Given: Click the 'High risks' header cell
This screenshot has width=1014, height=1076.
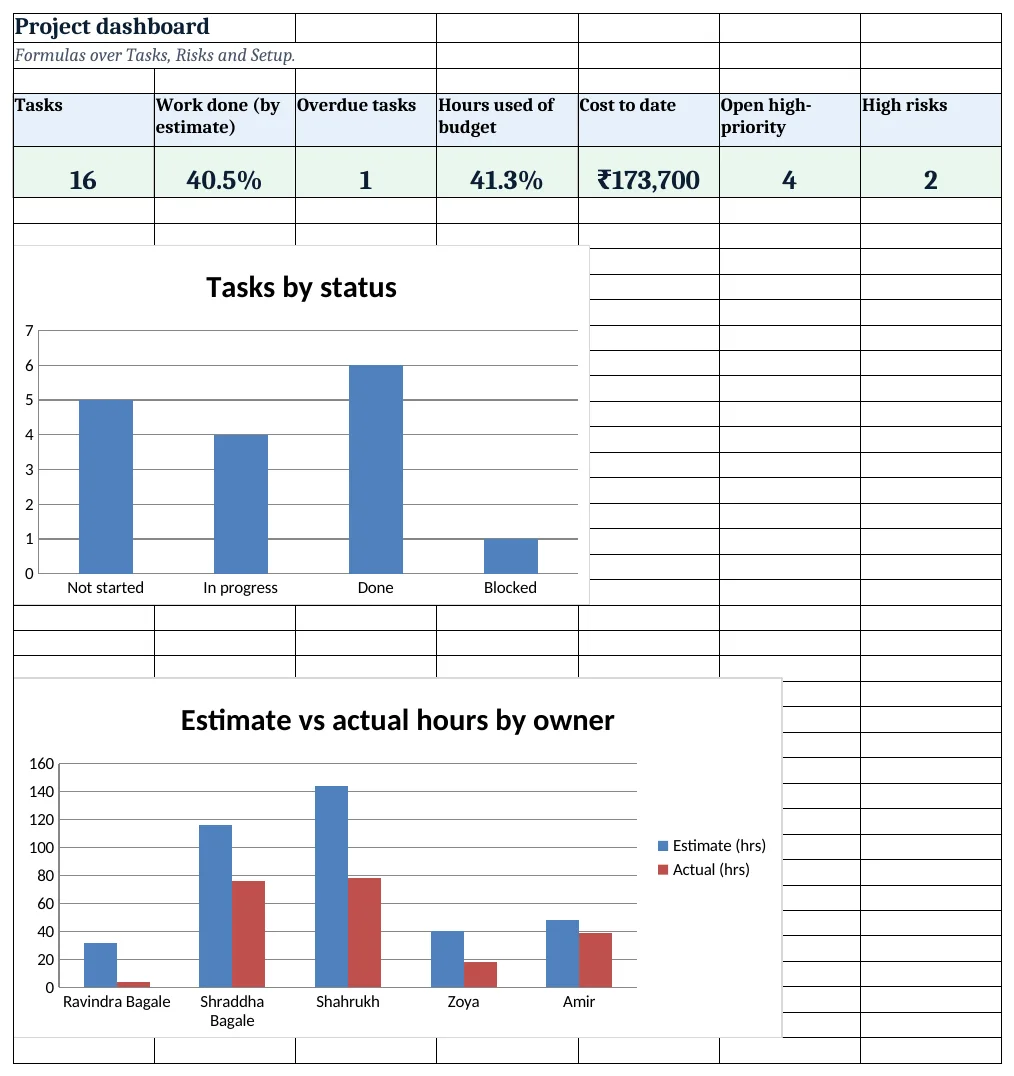Looking at the screenshot, I should (x=931, y=119).
